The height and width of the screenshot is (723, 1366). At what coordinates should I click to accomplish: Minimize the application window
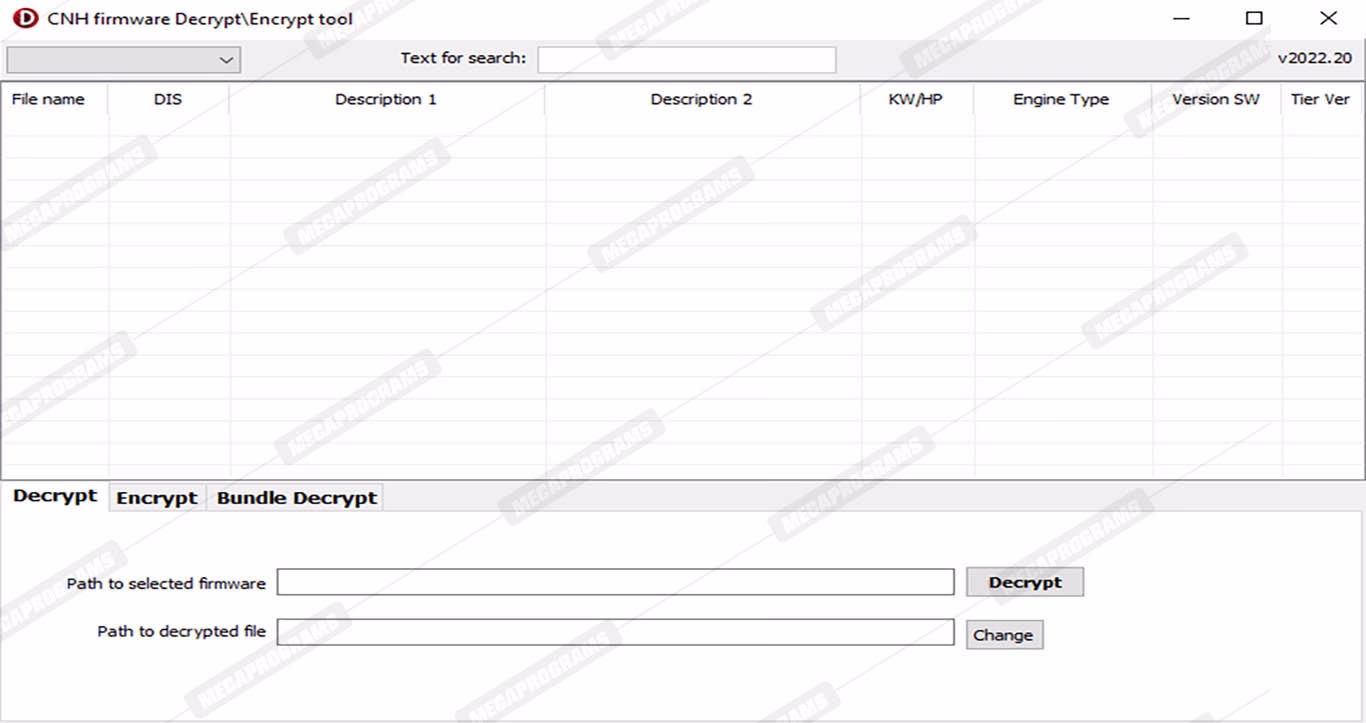click(x=1182, y=18)
